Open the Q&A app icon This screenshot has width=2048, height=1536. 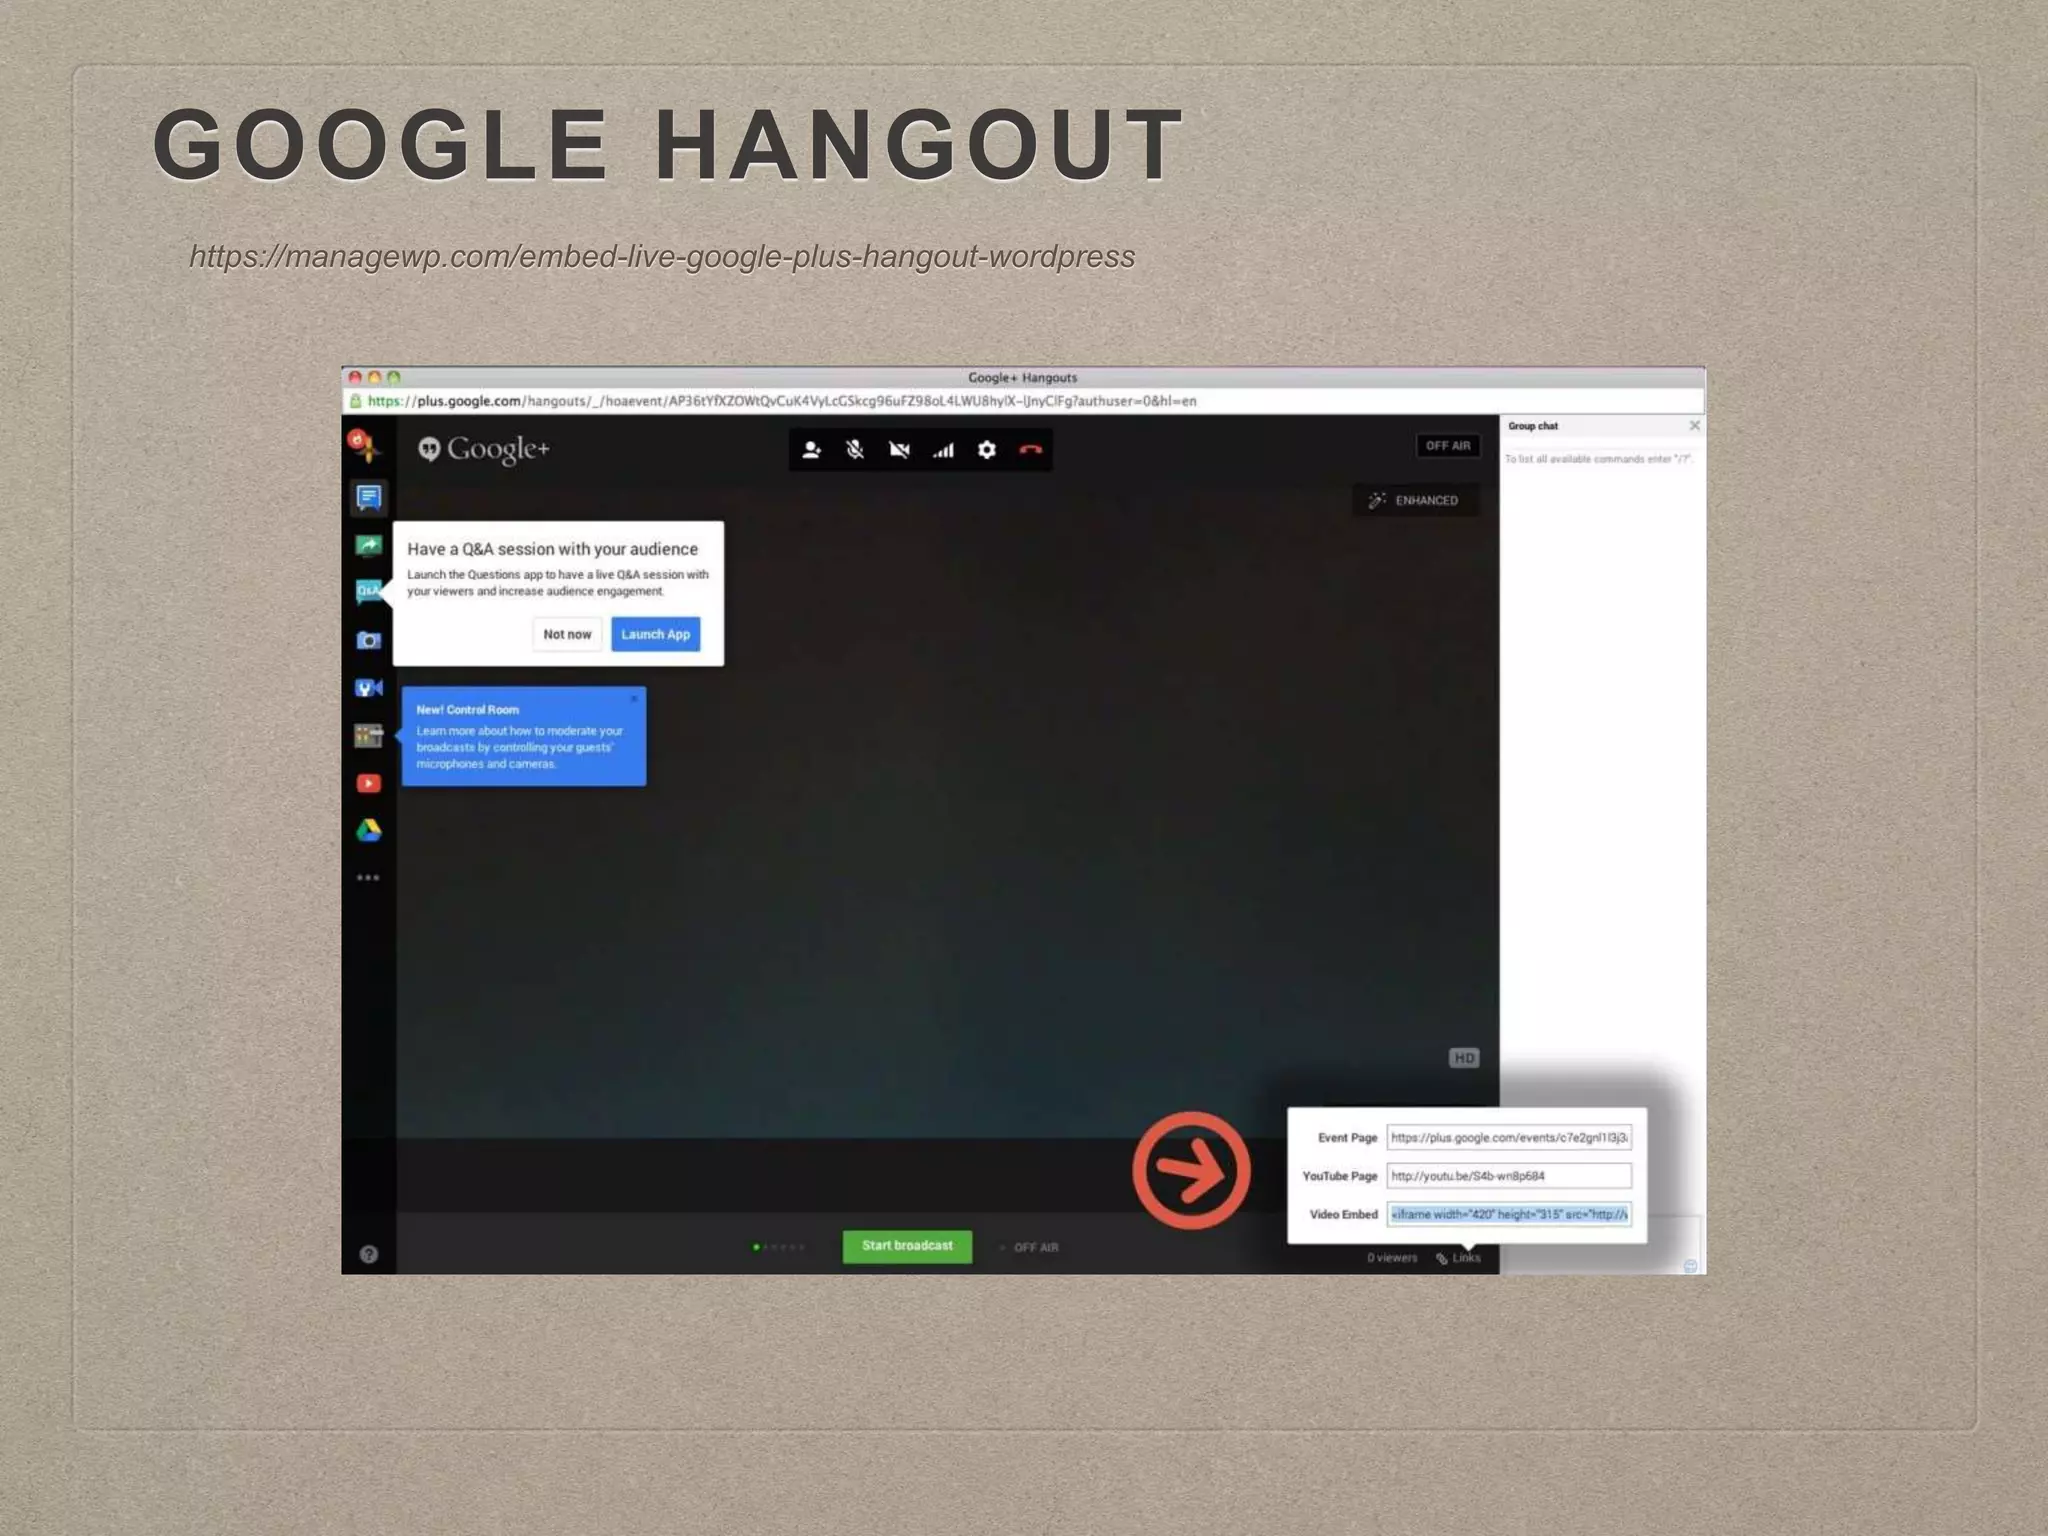369,591
